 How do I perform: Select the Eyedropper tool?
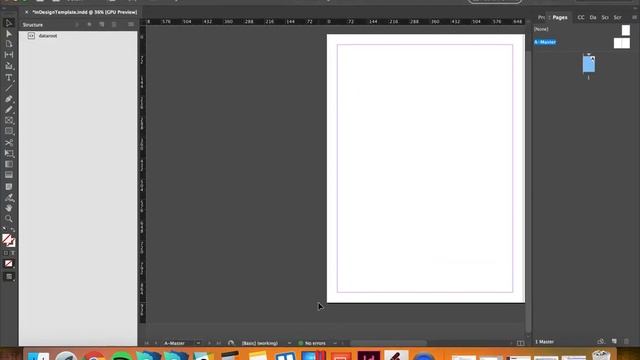tap(9, 198)
